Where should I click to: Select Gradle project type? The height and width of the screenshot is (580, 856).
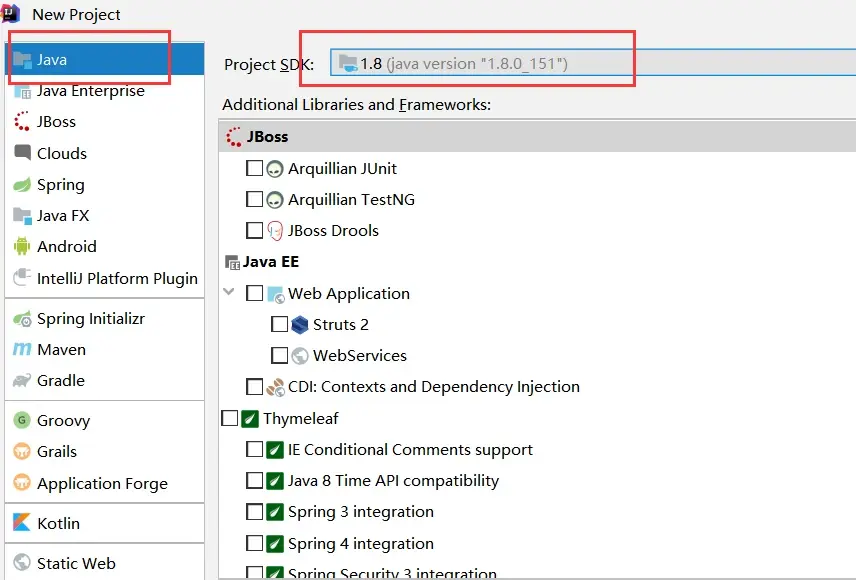[105, 381]
